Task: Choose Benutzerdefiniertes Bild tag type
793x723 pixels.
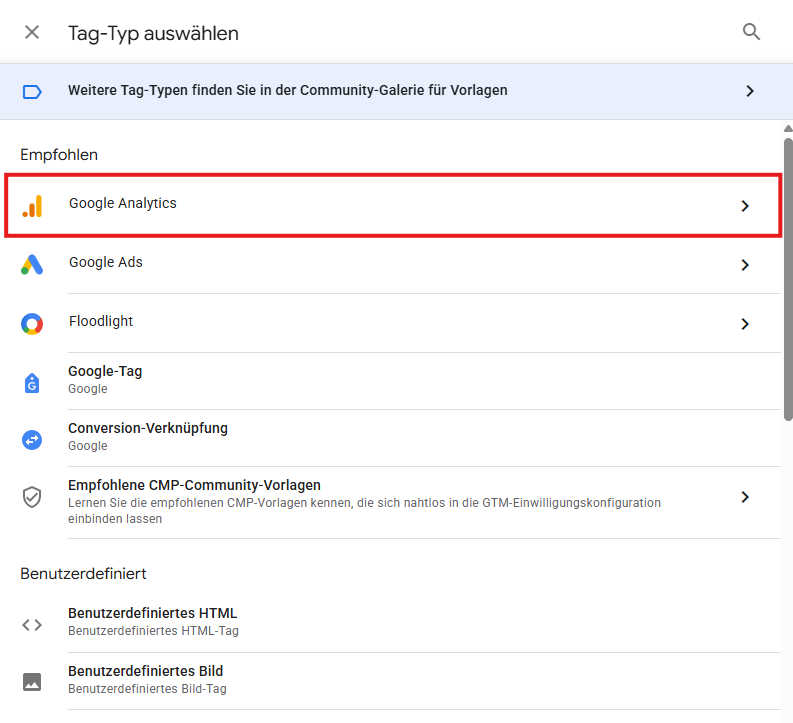Action: click(391, 681)
